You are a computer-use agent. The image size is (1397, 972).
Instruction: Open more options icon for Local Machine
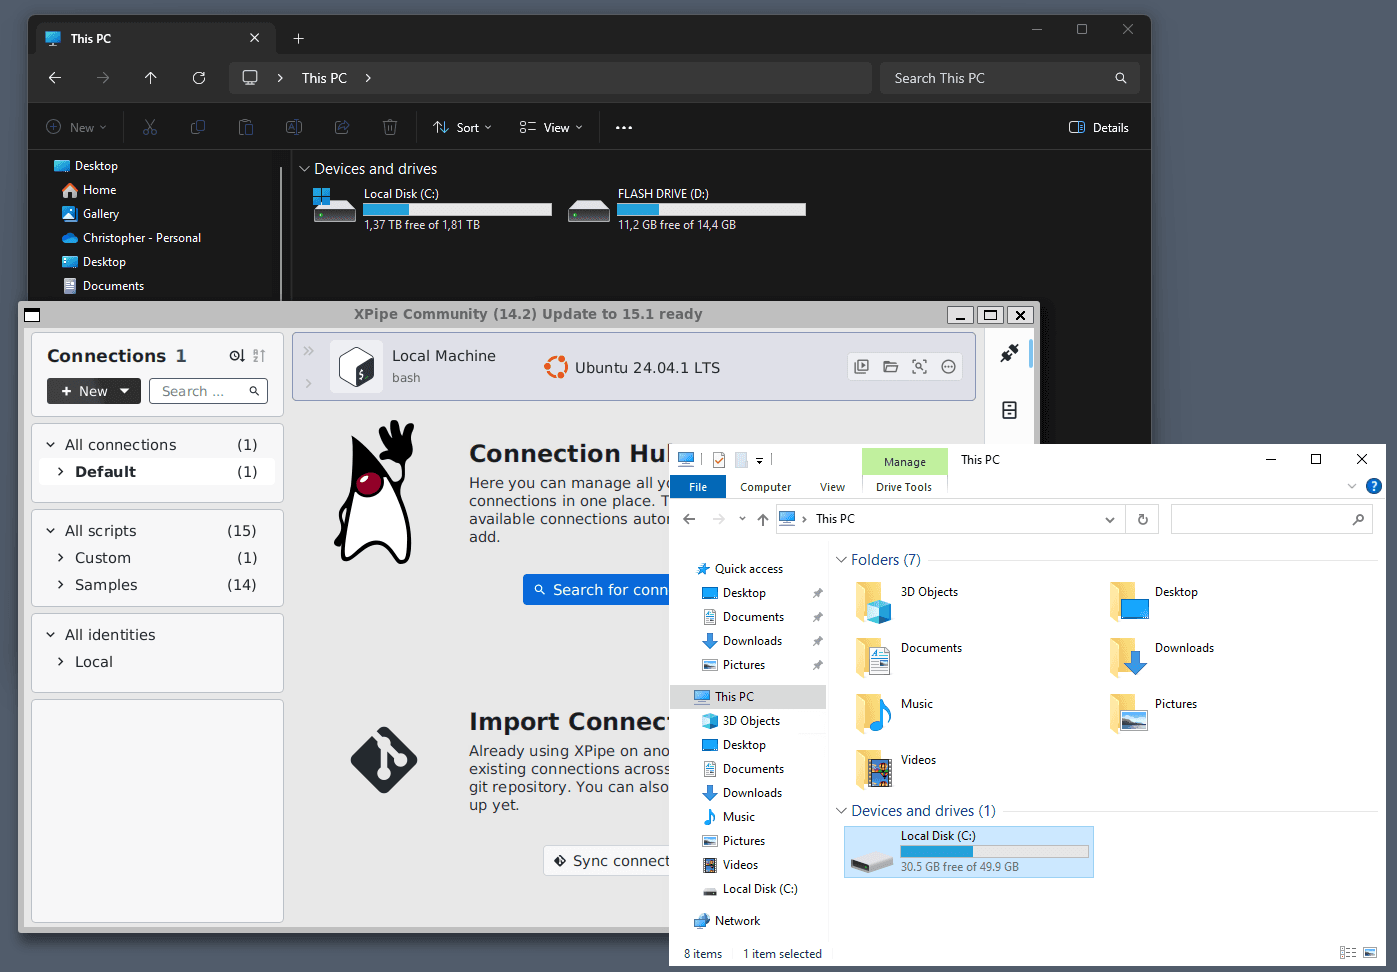[x=948, y=367]
